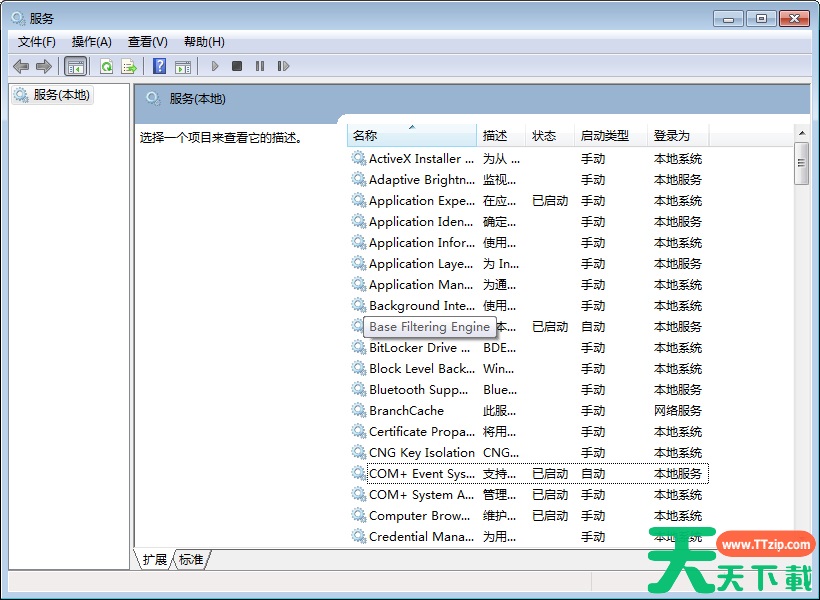Sort list by 启动类型 column header
This screenshot has width=820, height=600.
point(605,135)
